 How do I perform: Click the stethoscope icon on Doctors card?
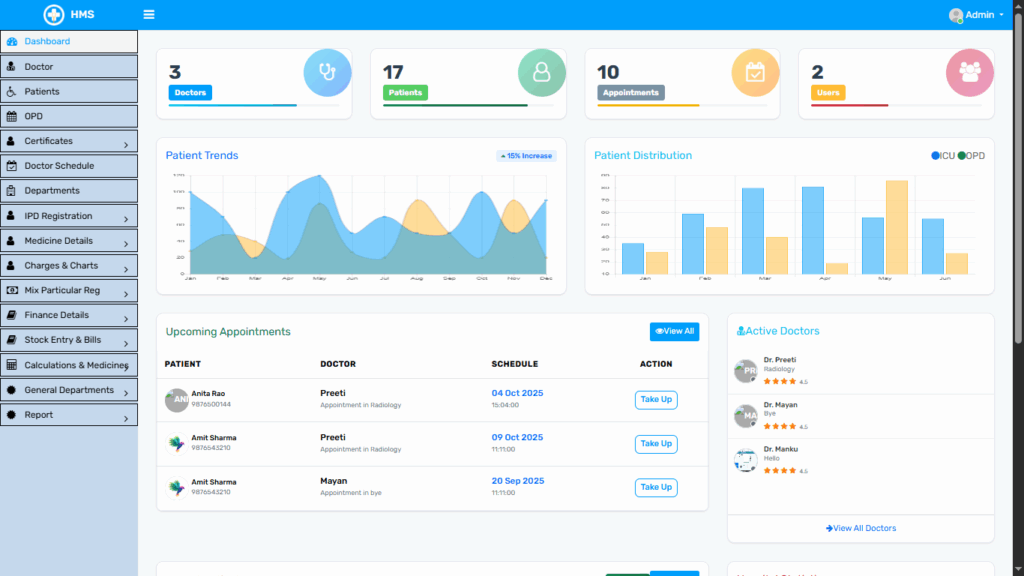pos(327,73)
